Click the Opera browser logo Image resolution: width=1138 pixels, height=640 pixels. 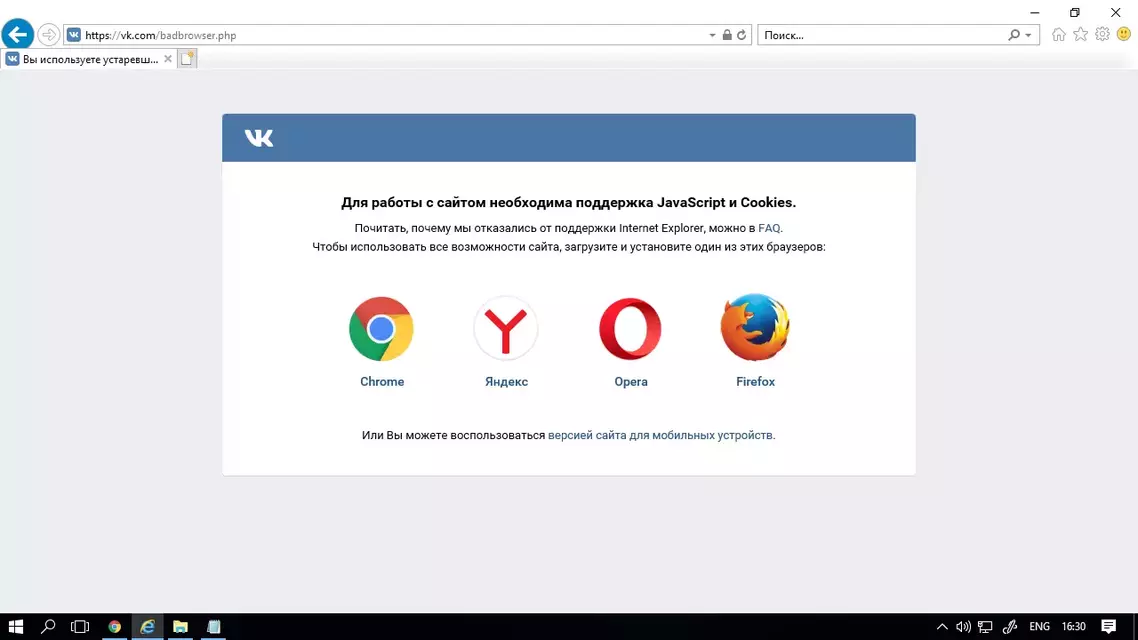pyautogui.click(x=630, y=329)
